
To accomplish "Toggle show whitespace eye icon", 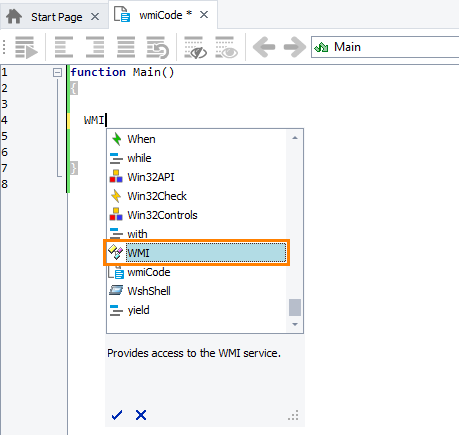I will point(226,48).
